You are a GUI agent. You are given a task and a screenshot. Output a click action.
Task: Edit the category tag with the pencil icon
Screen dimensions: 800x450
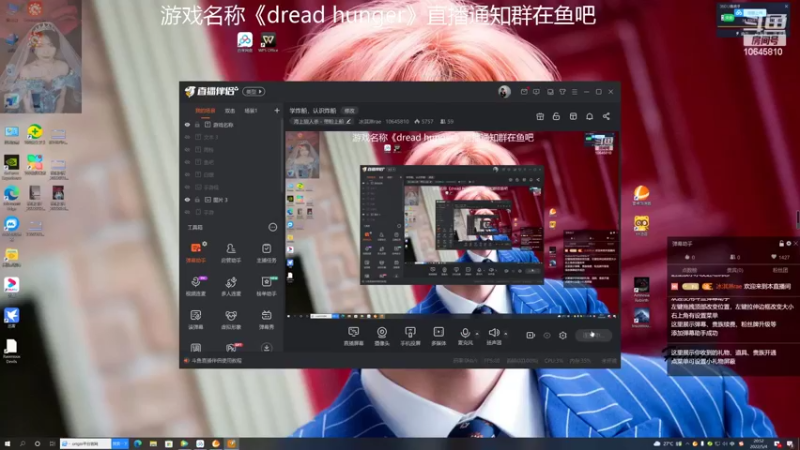coord(348,121)
